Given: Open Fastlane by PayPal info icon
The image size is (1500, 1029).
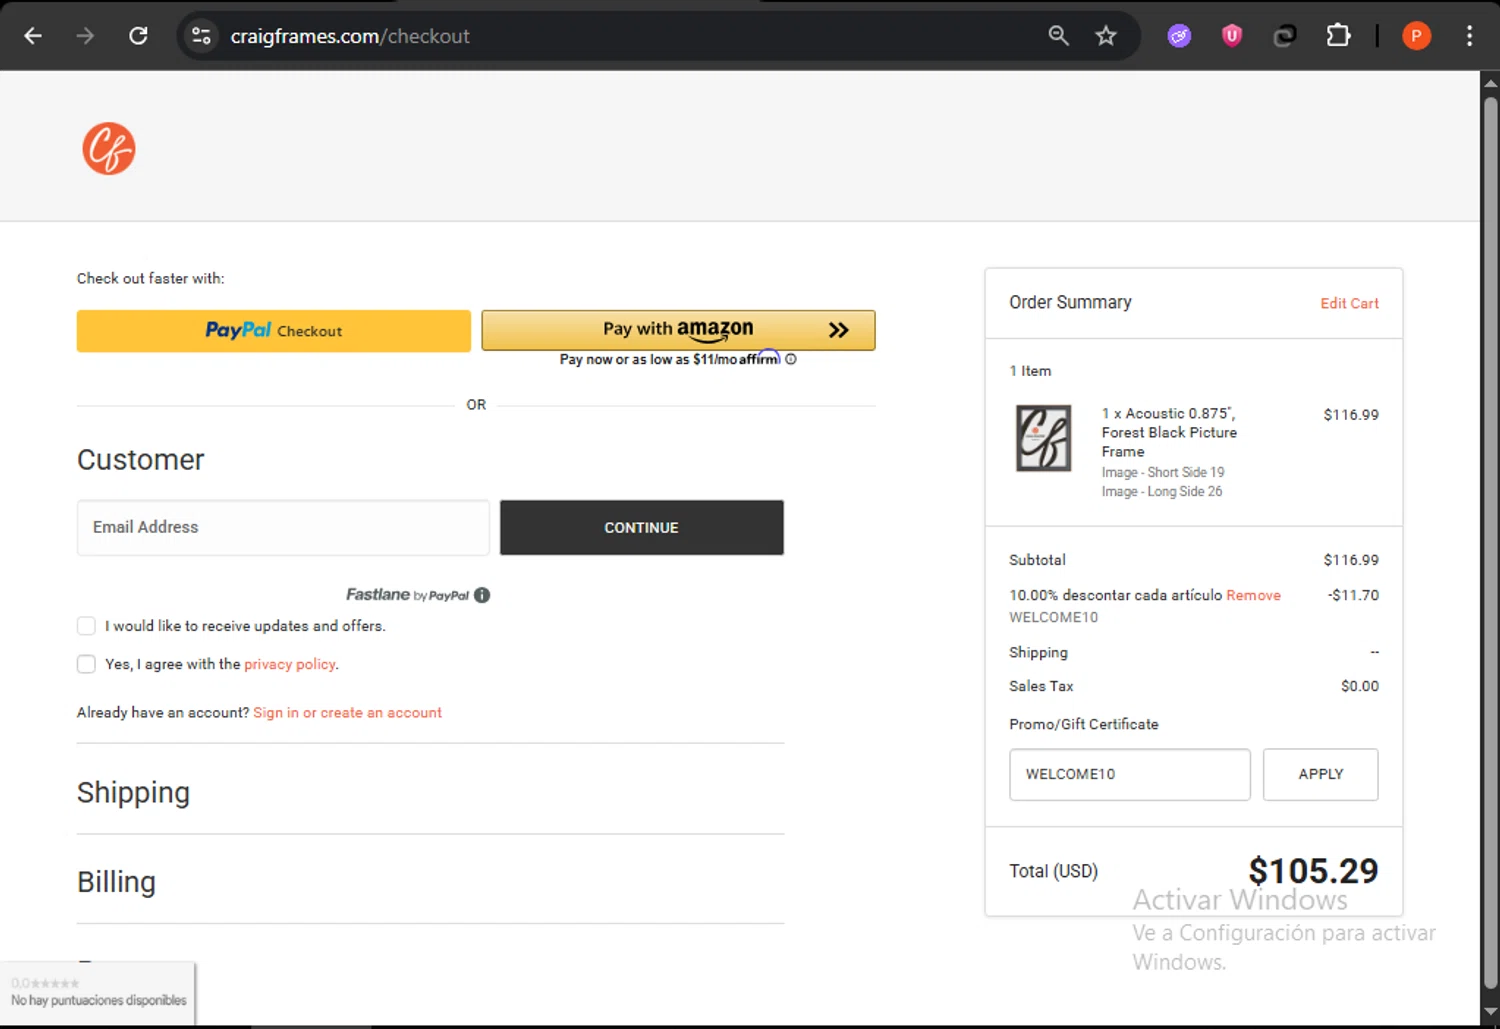Looking at the screenshot, I should coord(482,595).
